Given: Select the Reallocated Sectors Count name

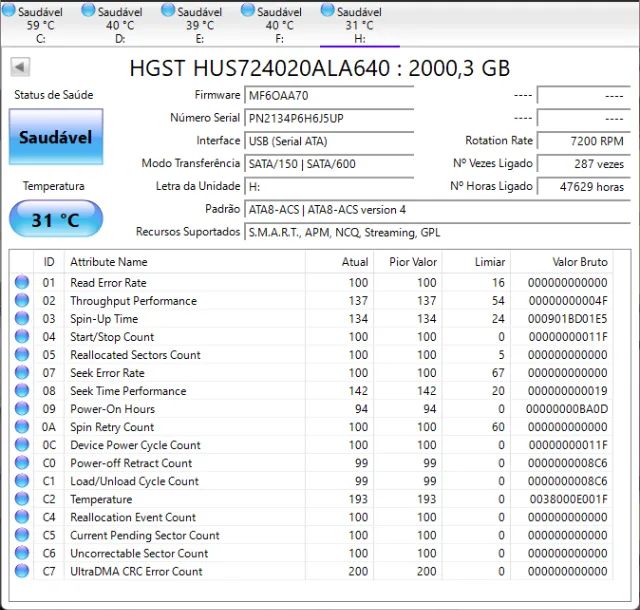Looking at the screenshot, I should pos(136,355).
